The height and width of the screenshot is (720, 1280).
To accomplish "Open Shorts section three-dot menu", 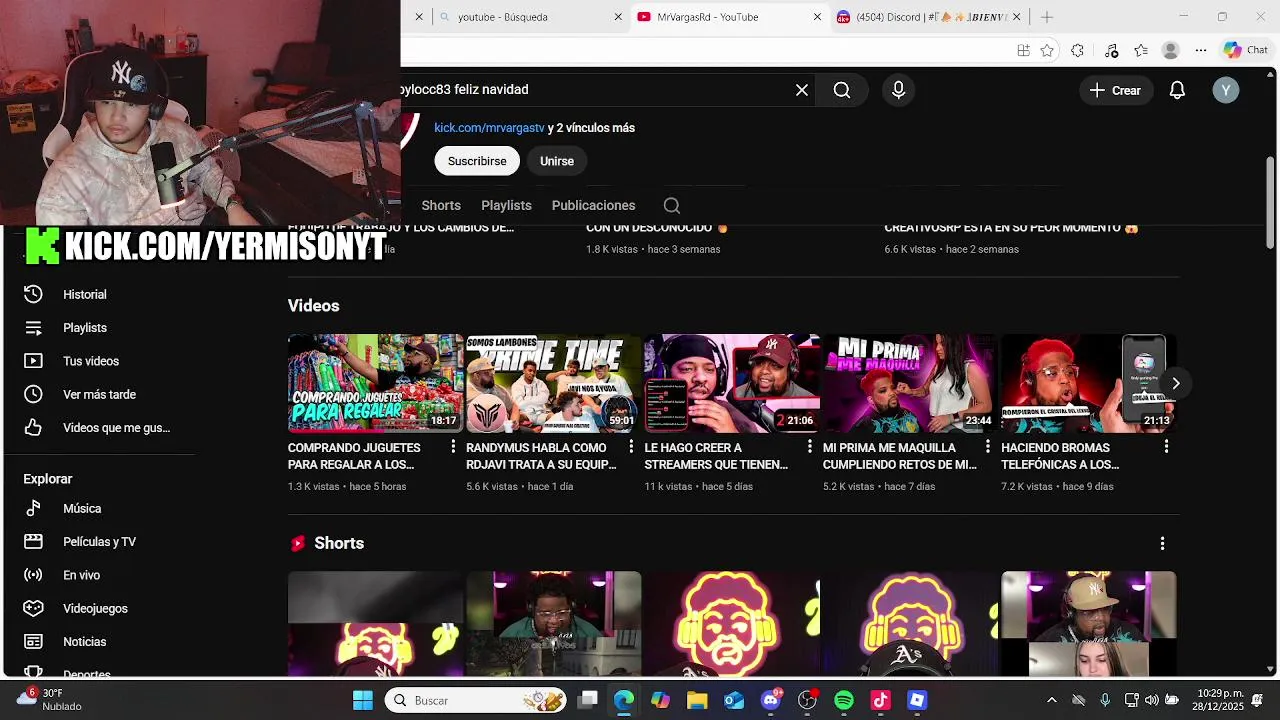I will [1162, 543].
